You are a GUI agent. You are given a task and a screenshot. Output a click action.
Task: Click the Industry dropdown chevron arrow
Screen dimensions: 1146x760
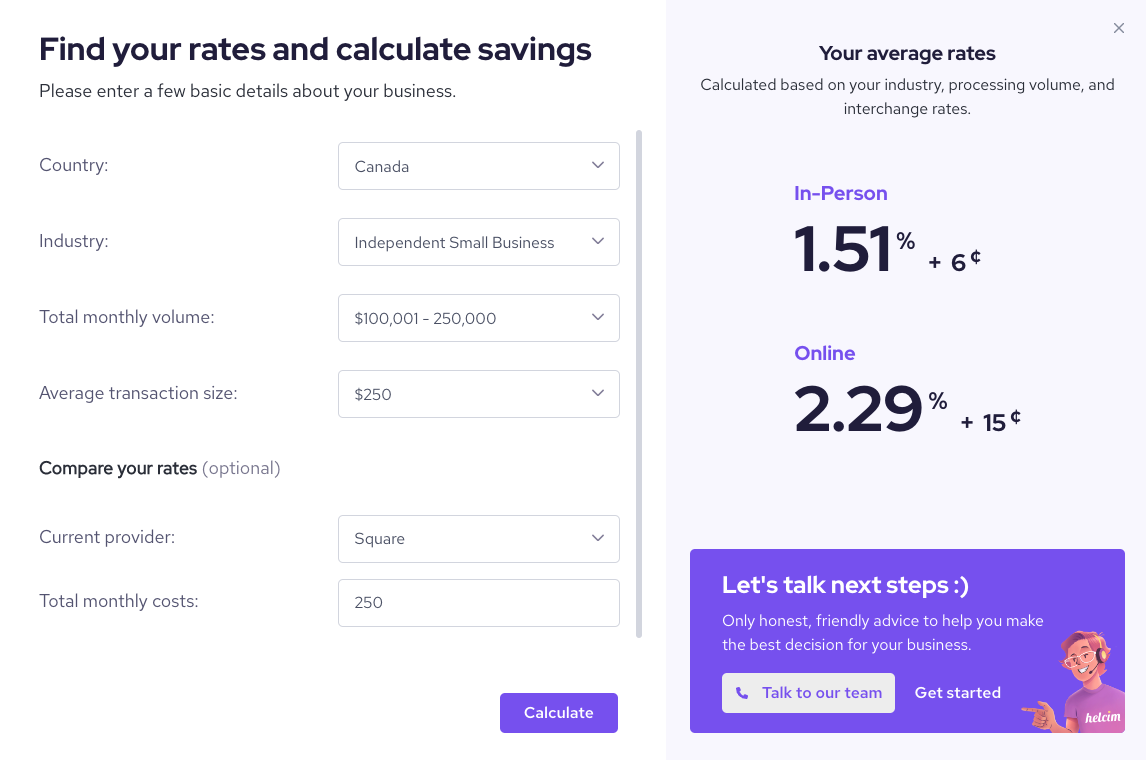[598, 242]
